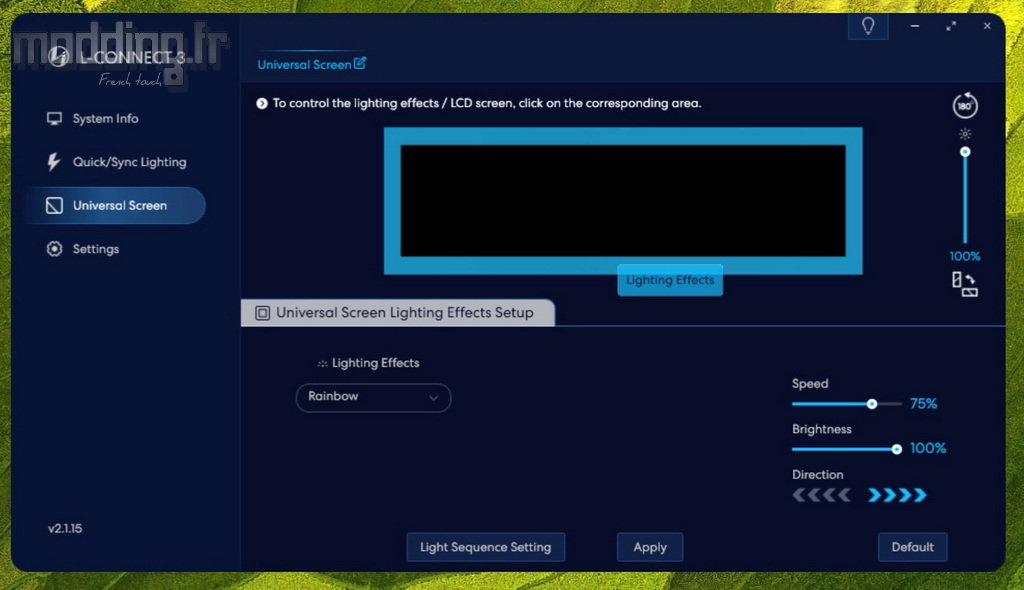Click the edit pencil next to Universal Screen

point(360,64)
